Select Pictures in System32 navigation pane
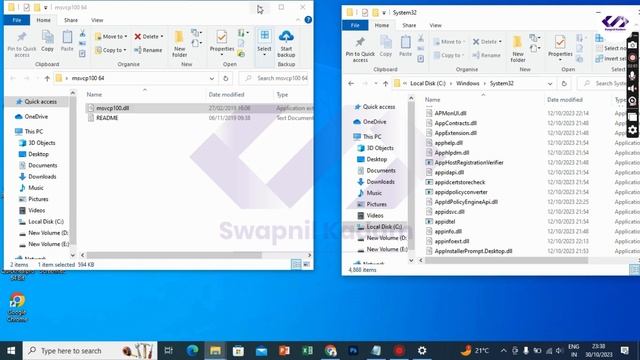Image resolution: width=640 pixels, height=360 pixels. pyautogui.click(x=376, y=204)
